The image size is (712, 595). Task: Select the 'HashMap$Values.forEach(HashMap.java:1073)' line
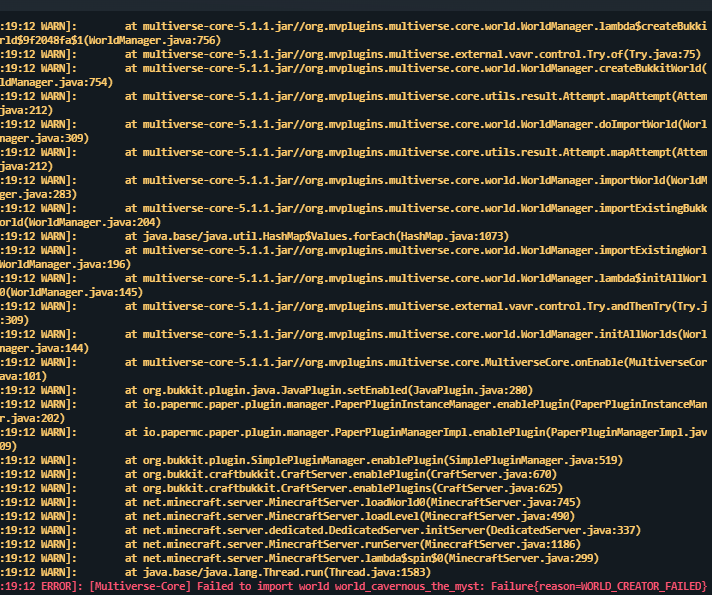pyautogui.click(x=254, y=237)
